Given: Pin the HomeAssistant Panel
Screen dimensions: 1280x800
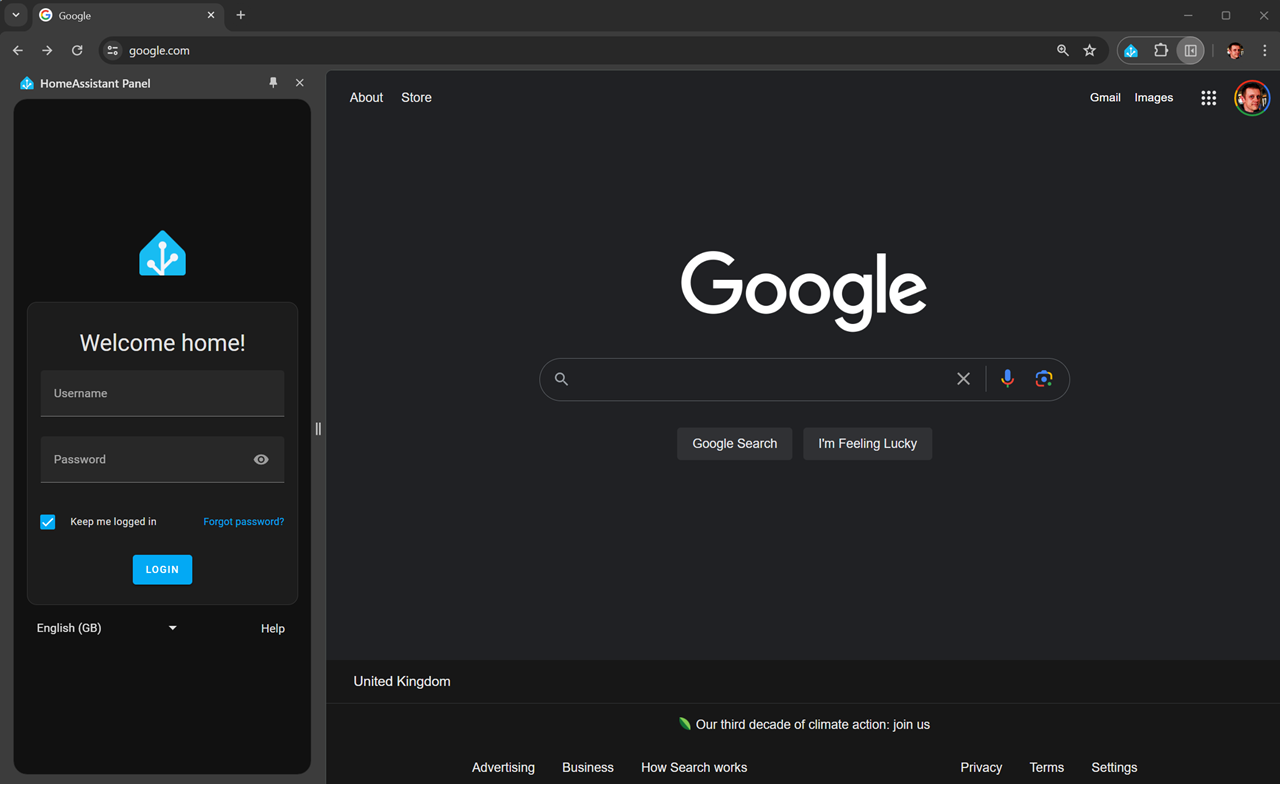Looking at the screenshot, I should click(272, 83).
